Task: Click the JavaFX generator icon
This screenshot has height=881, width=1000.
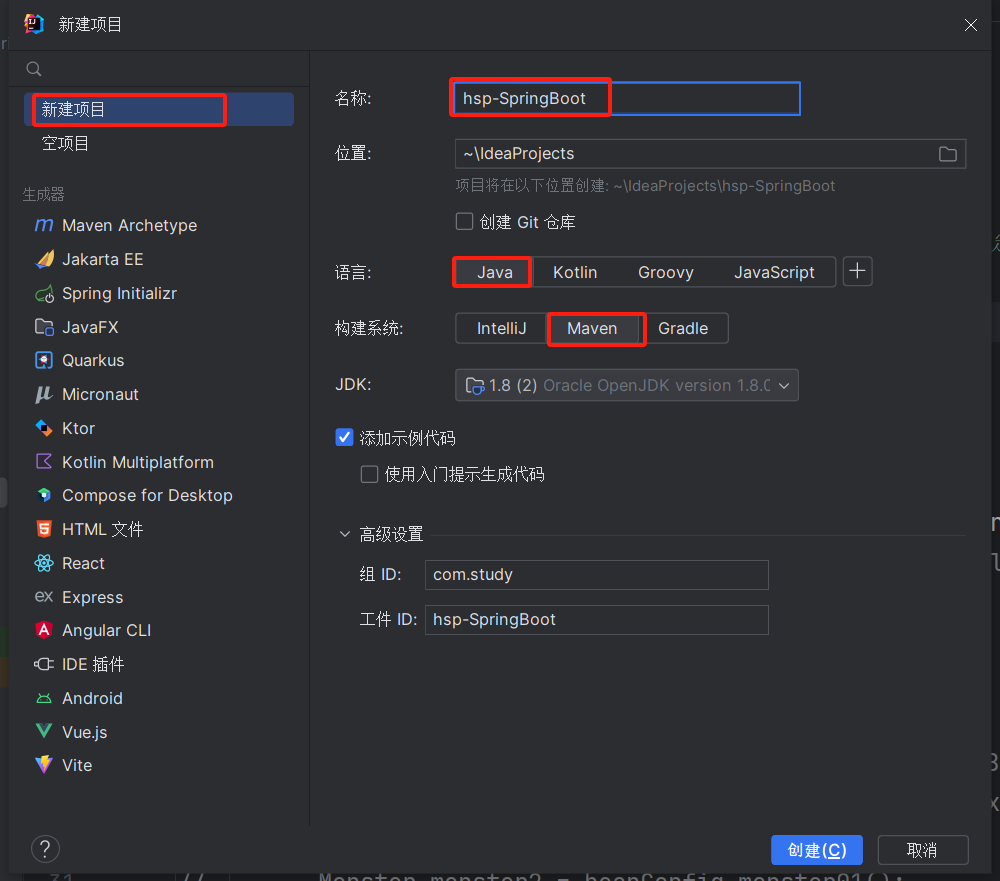Action: coord(43,327)
